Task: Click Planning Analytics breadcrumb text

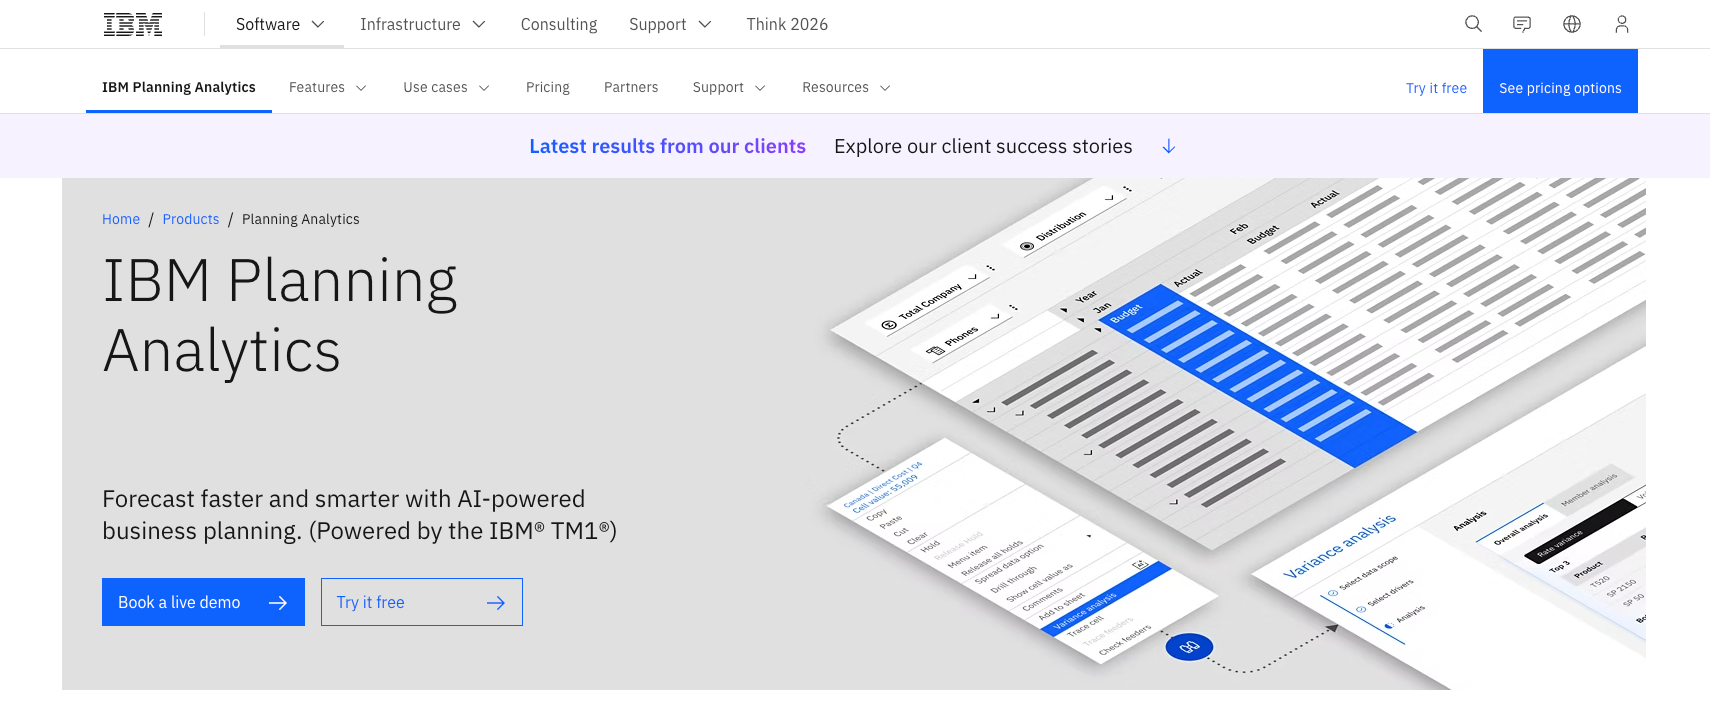Action: (x=301, y=219)
